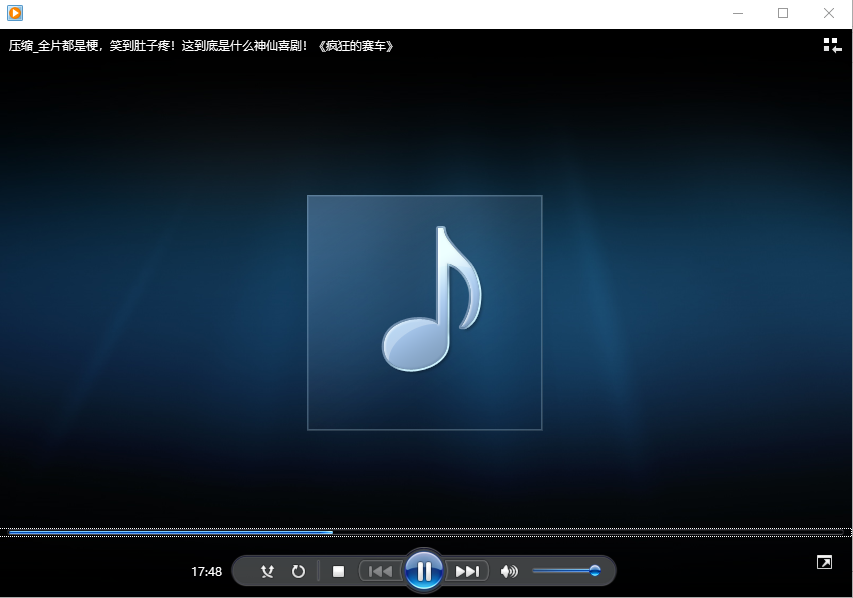This screenshot has height=598, width=853.
Task: Close the Media Player window
Action: click(x=829, y=13)
